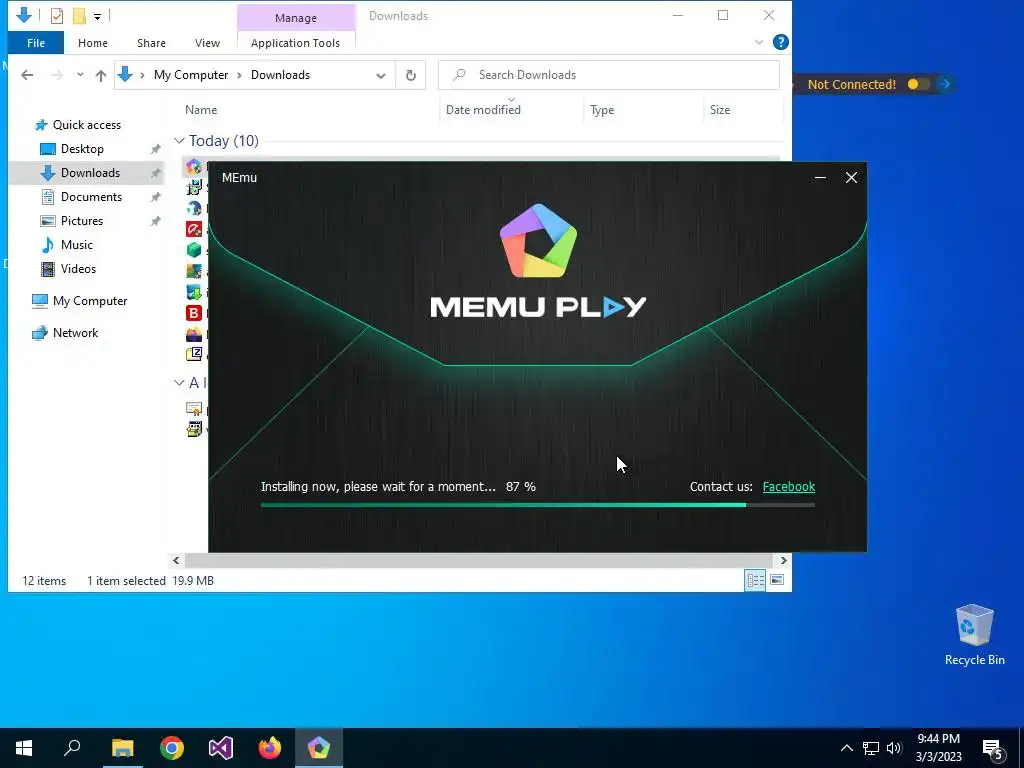Screen dimensions: 1024x768
Task: Collapse the second file group chevron
Action: (x=179, y=383)
